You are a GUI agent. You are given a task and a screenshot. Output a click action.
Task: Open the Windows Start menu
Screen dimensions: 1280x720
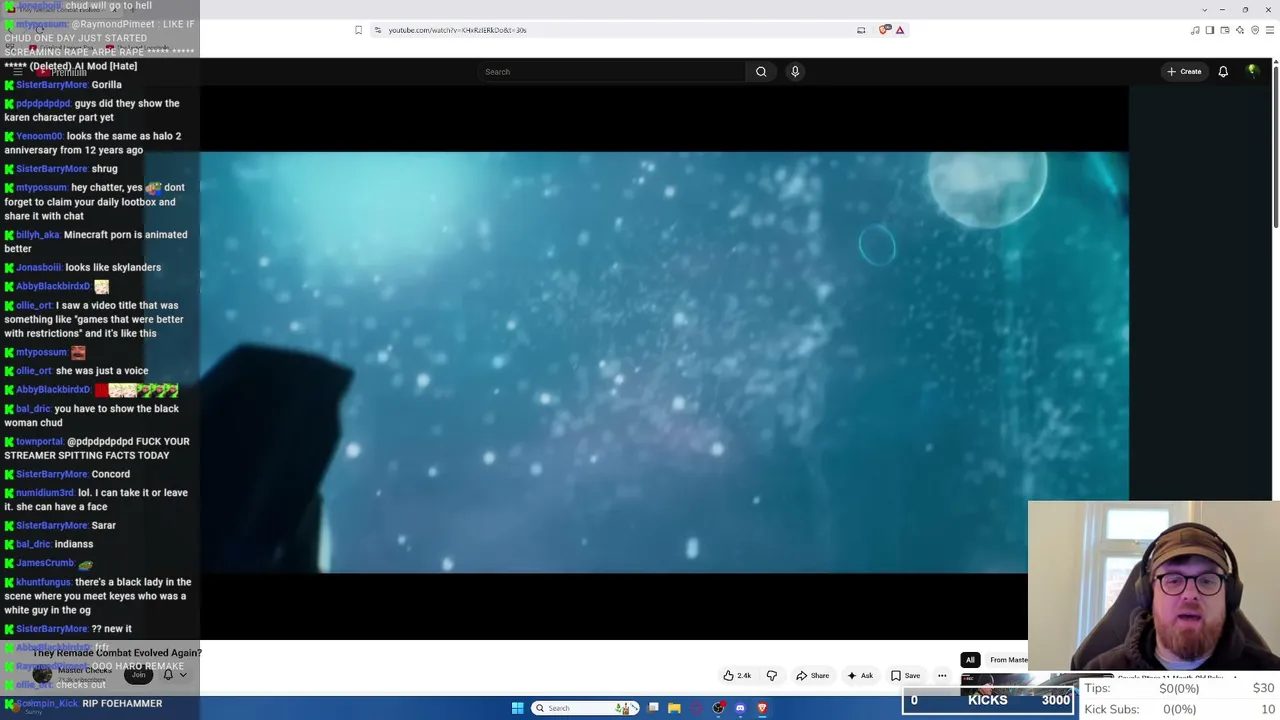pyautogui.click(x=518, y=708)
